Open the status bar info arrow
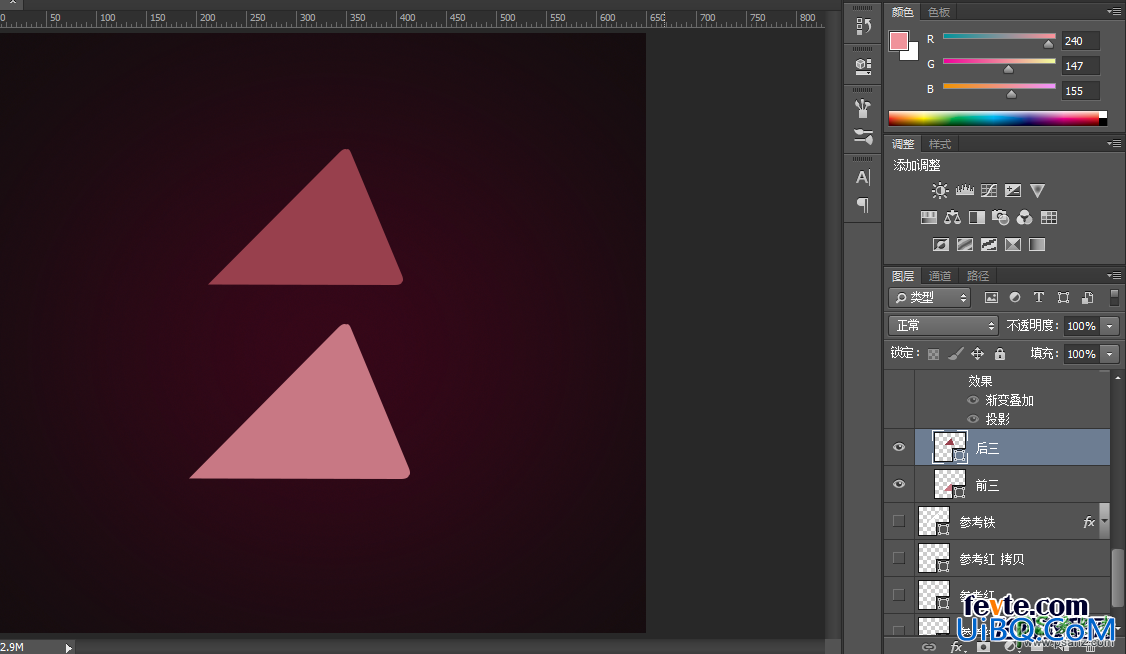This screenshot has height=654, width=1126. (x=69, y=648)
